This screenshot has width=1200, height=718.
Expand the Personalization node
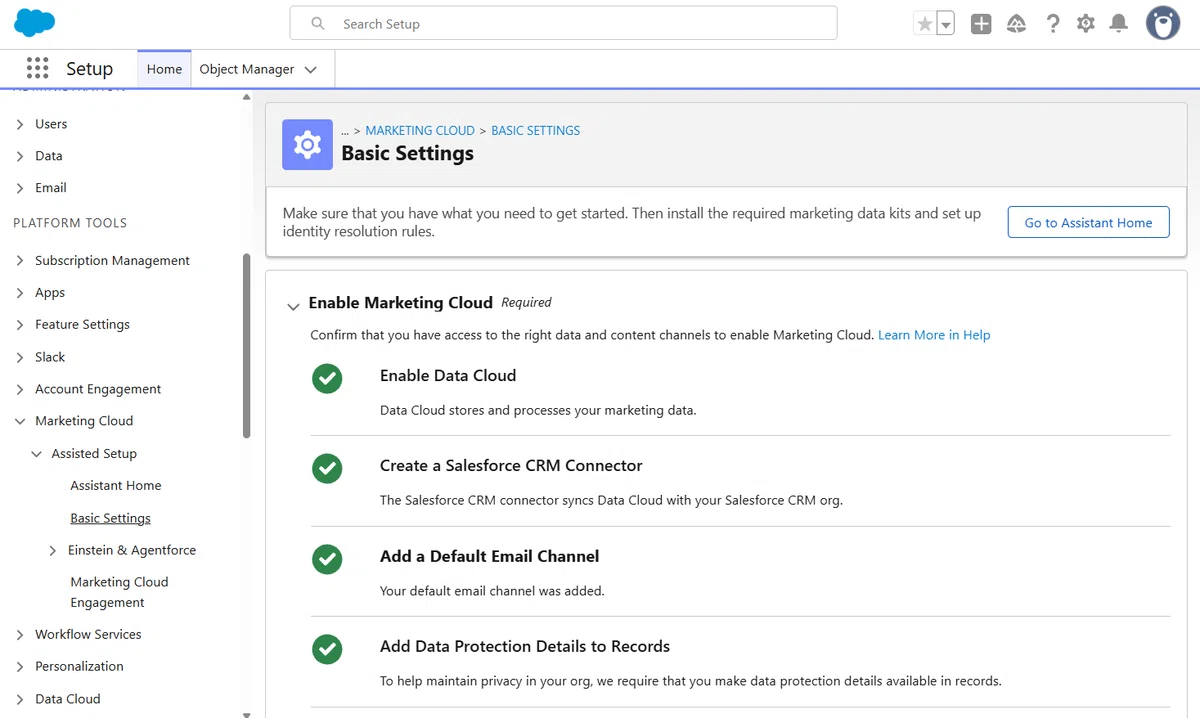click(x=20, y=667)
